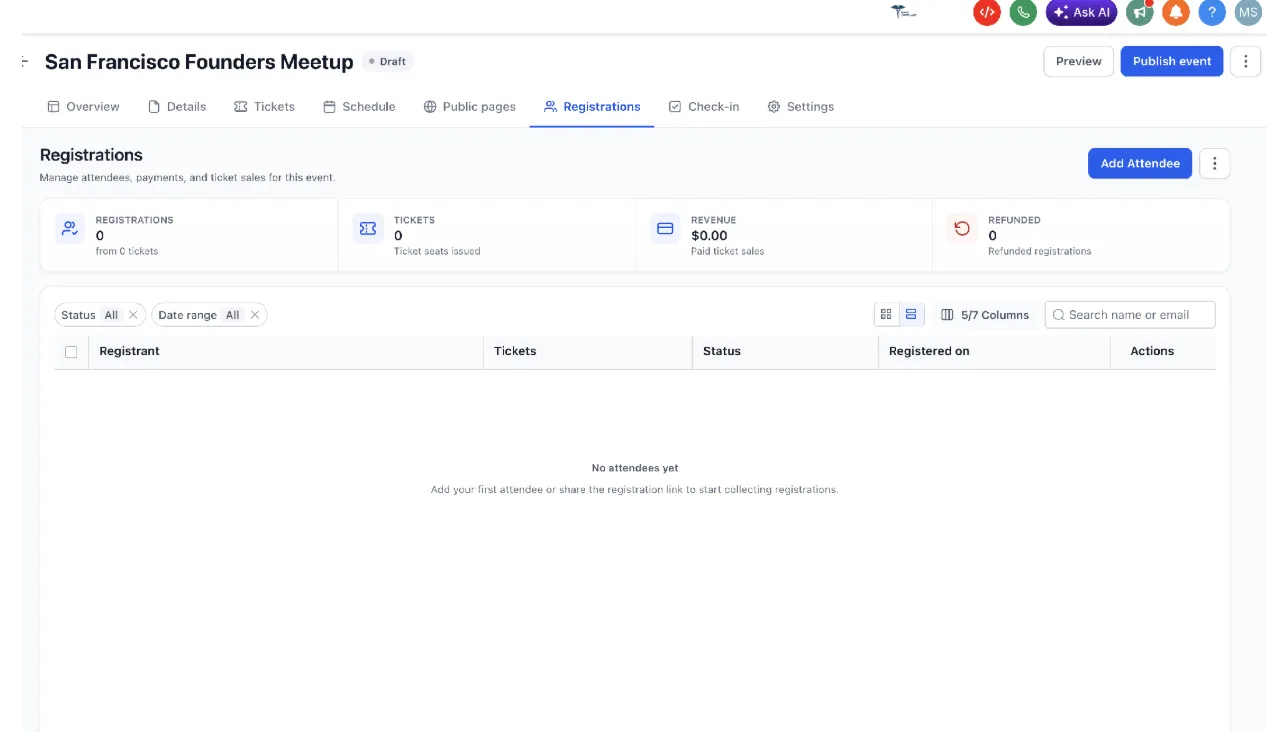Image resolution: width=1266 pixels, height=732 pixels.
Task: Click the No attendees yet message
Action: coord(635,468)
